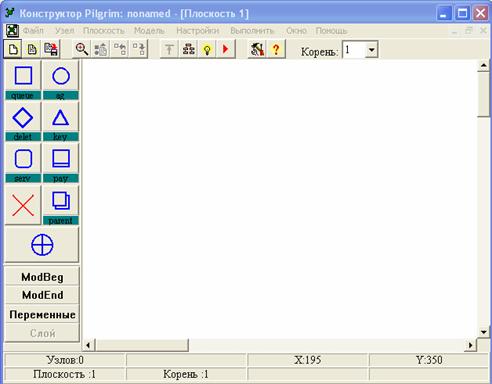Click the document icon left of Файл
Viewport: 492px width, 384px height.
click(12, 31)
